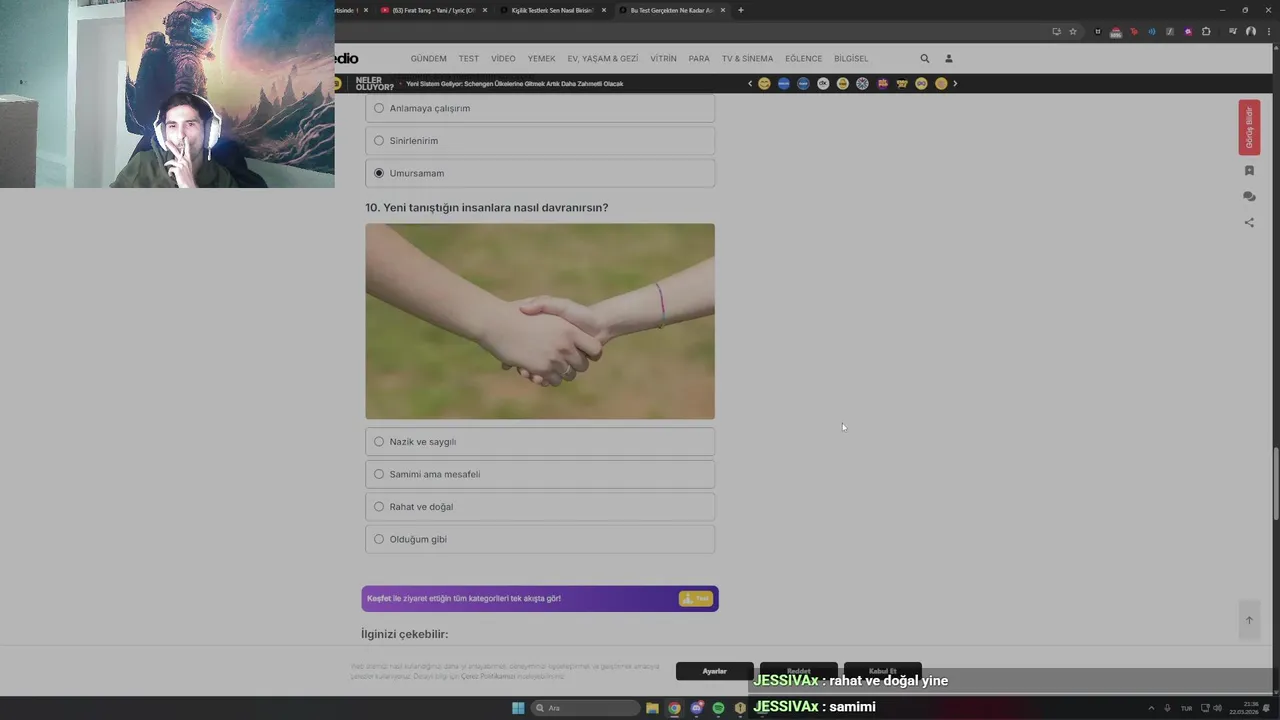This screenshot has height=720, width=1280.
Task: Open the BİLGİSEL menu item
Action: [851, 59]
